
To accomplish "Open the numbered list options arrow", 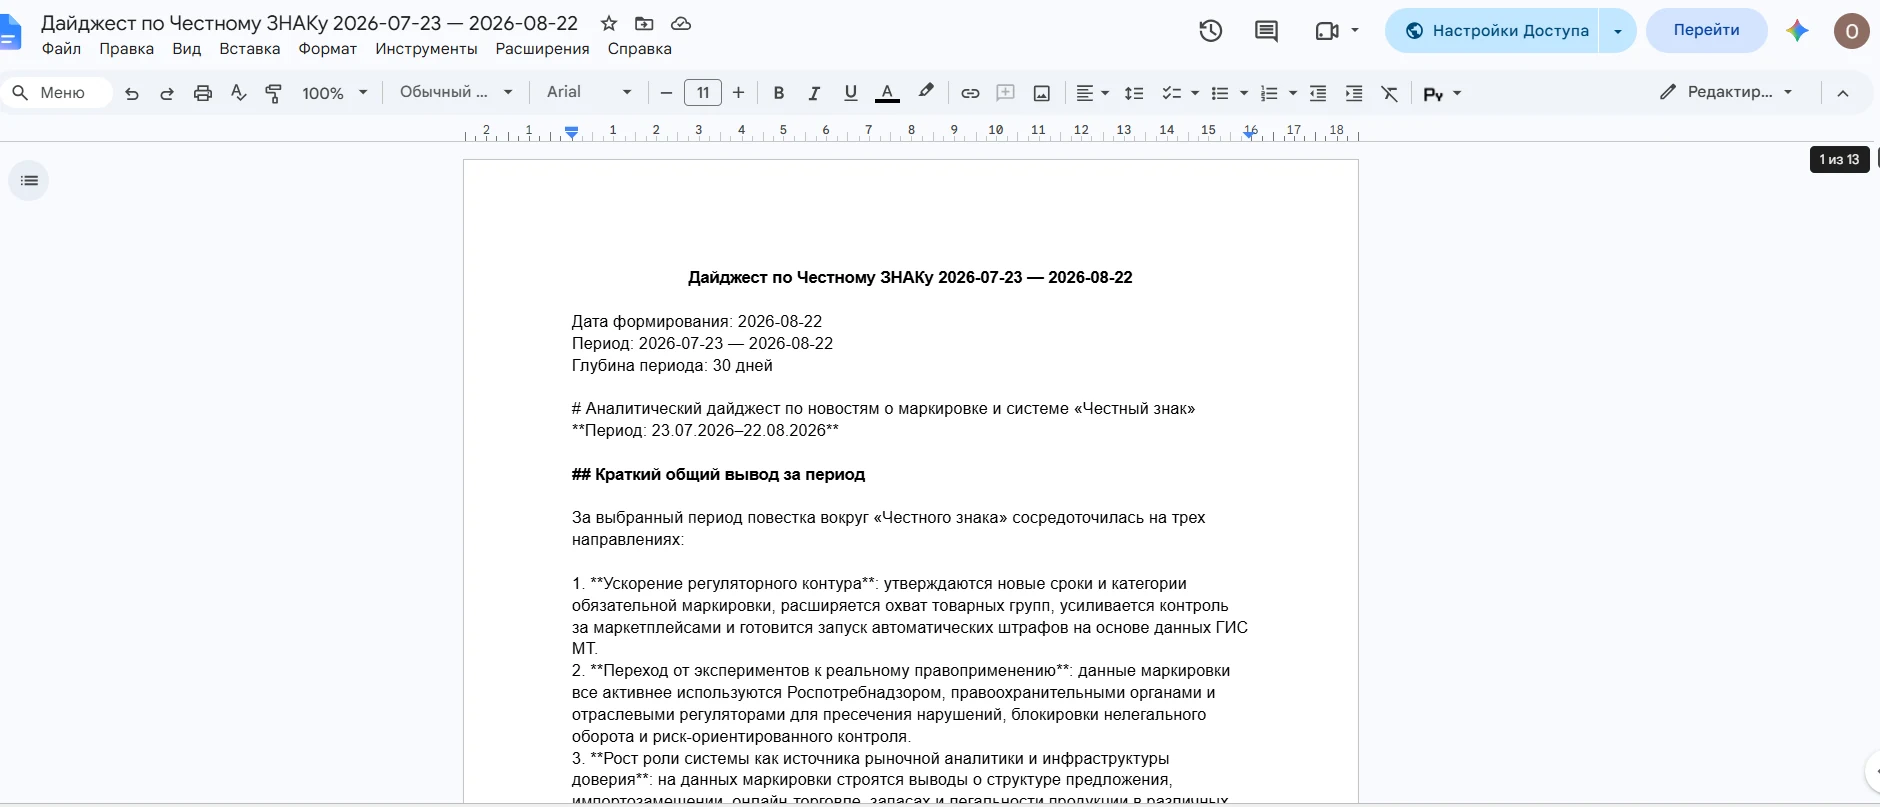I will (1293, 93).
